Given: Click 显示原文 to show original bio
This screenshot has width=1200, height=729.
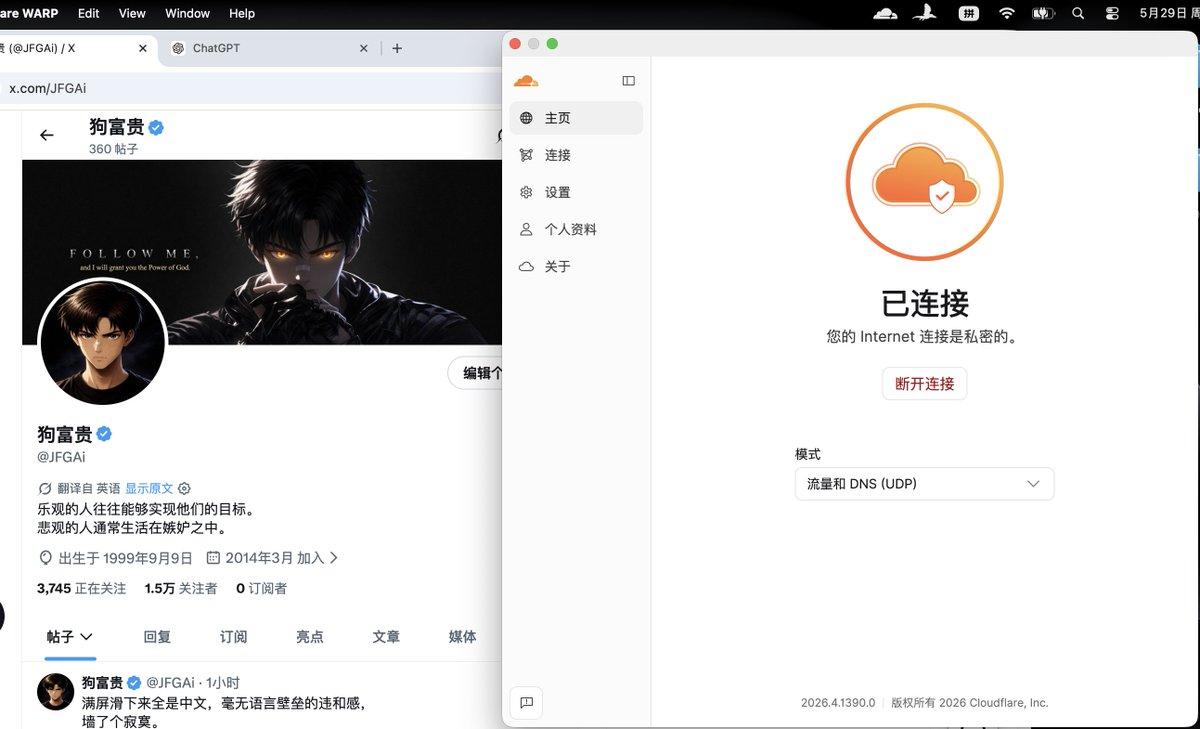Looking at the screenshot, I should 149,489.
